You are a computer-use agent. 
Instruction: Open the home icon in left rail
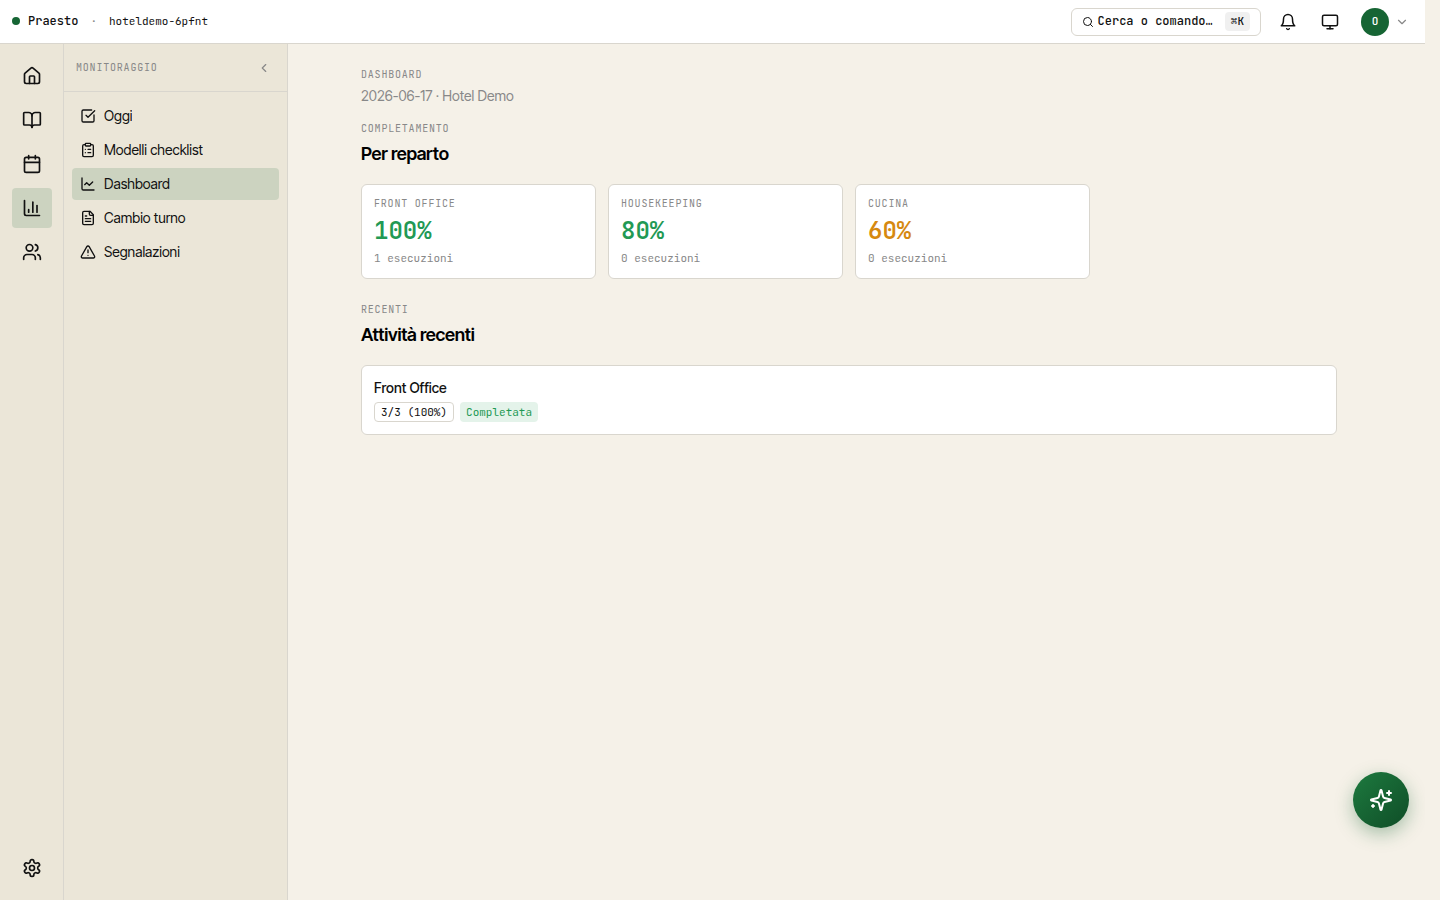click(32, 76)
